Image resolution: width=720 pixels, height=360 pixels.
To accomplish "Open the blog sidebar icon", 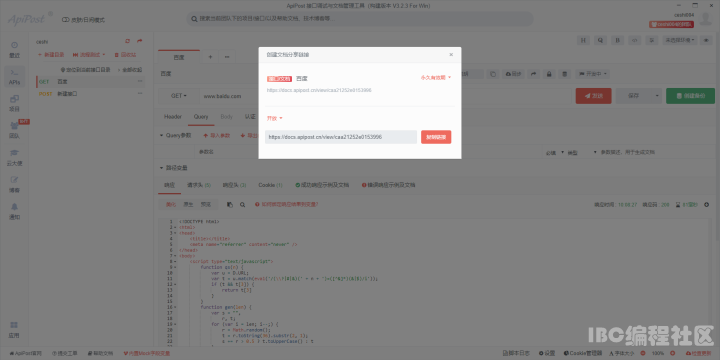I will tap(15, 184).
